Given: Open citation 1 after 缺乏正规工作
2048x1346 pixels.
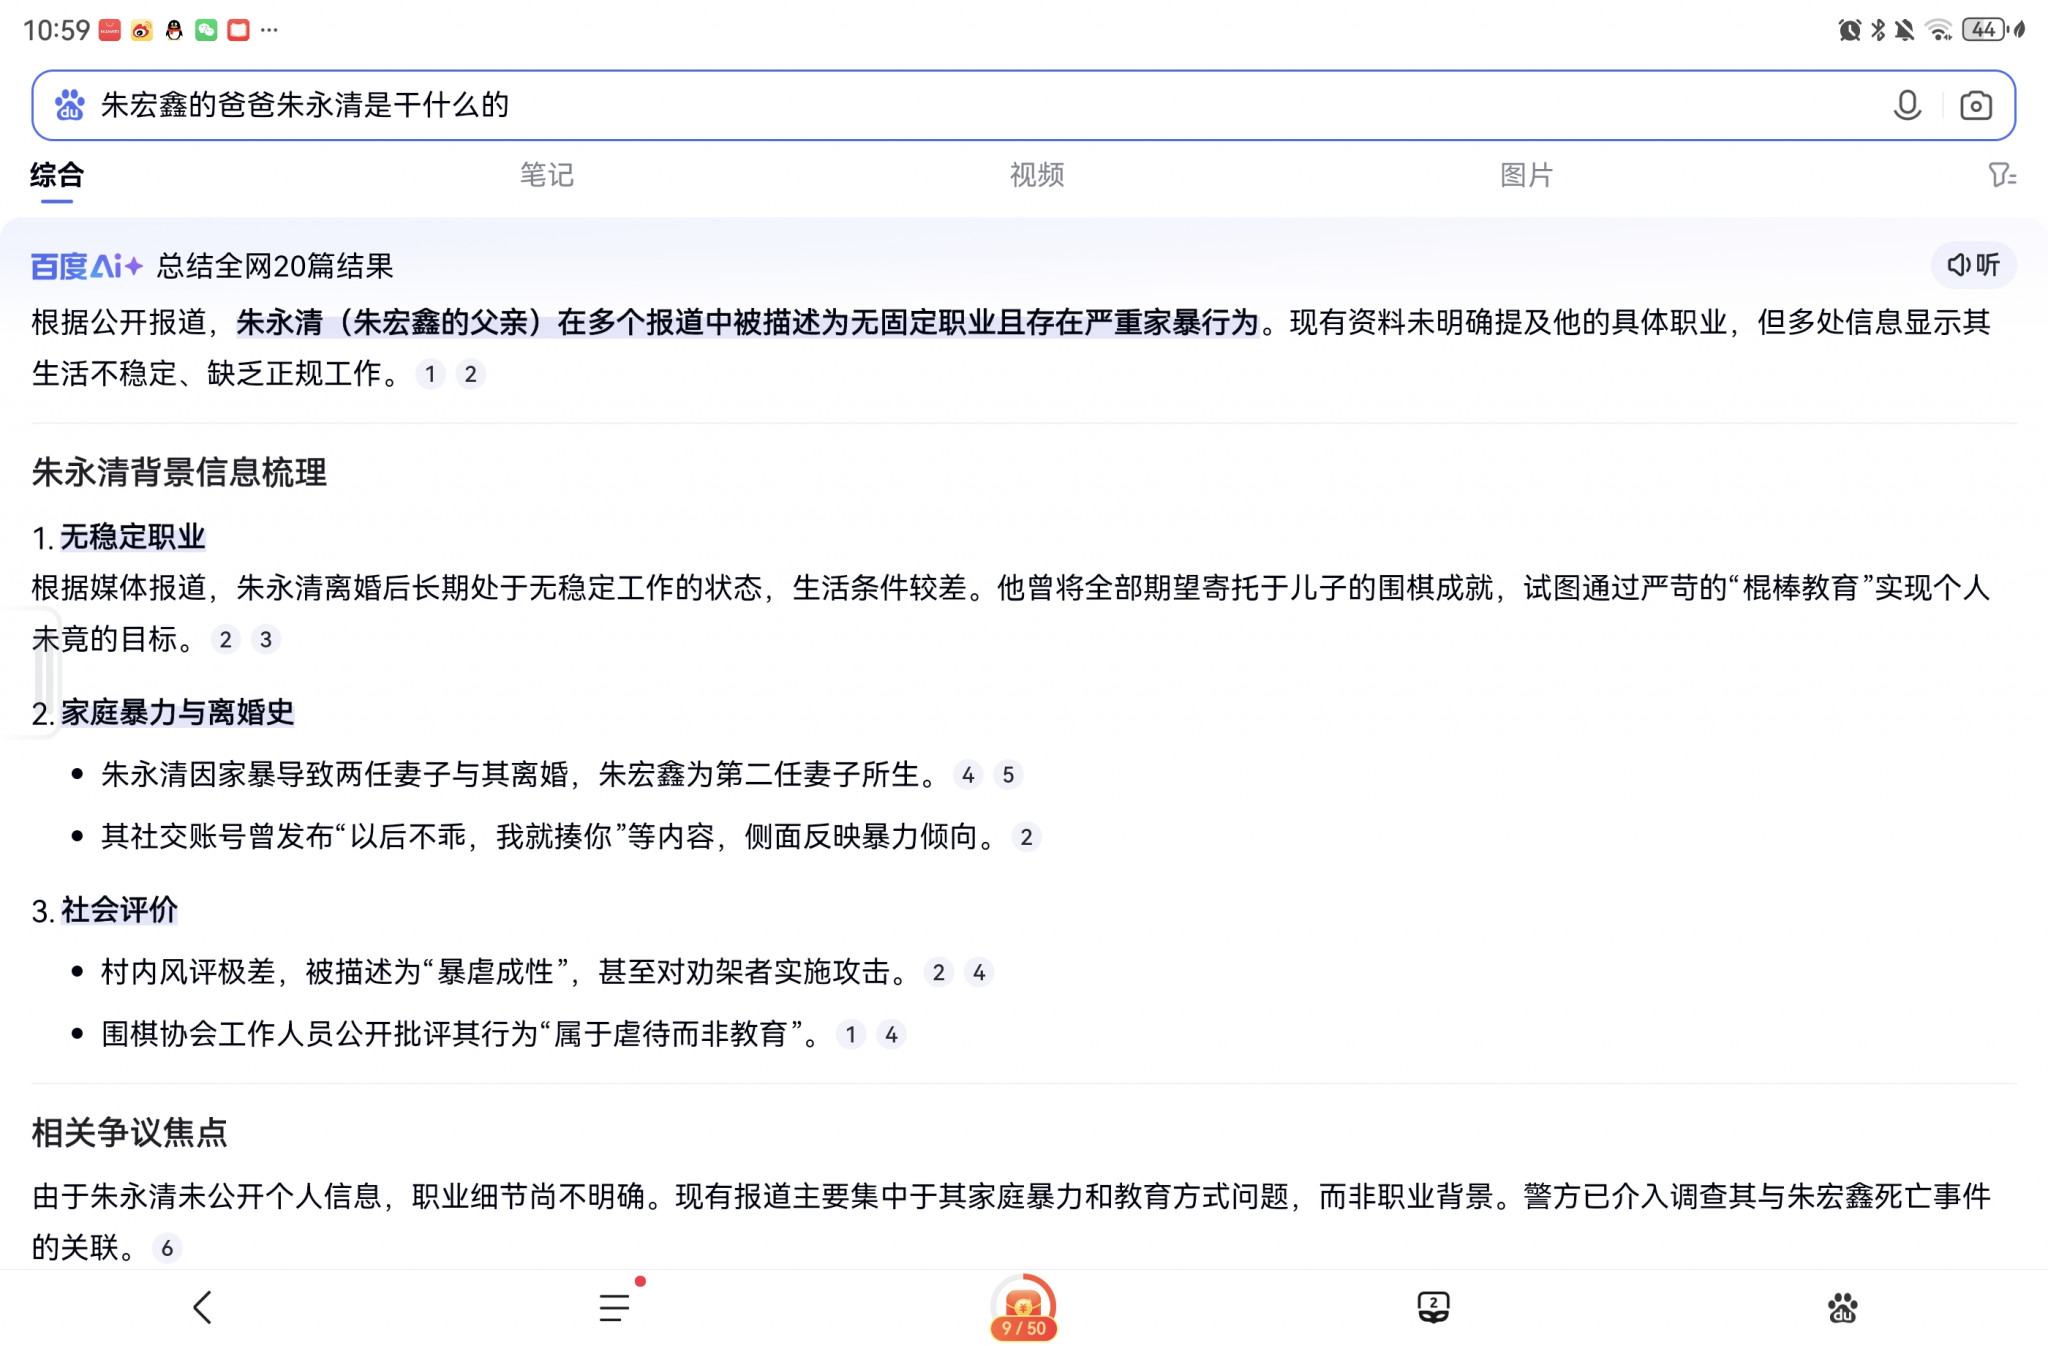Looking at the screenshot, I should [x=430, y=374].
